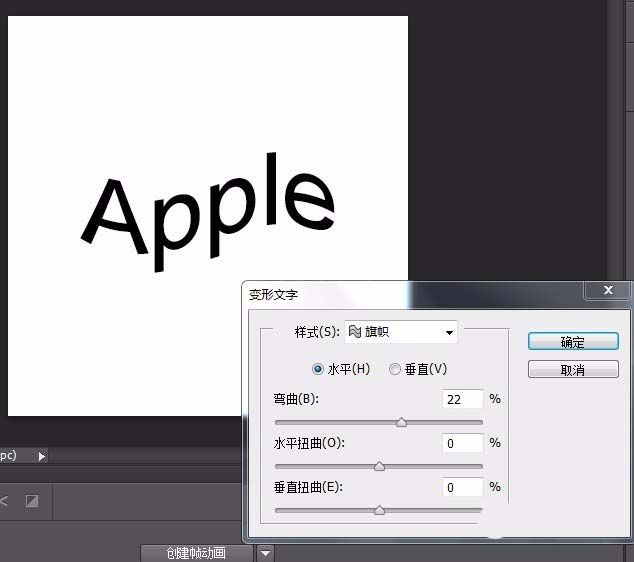Select the 垂直(V) radio button

click(395, 369)
